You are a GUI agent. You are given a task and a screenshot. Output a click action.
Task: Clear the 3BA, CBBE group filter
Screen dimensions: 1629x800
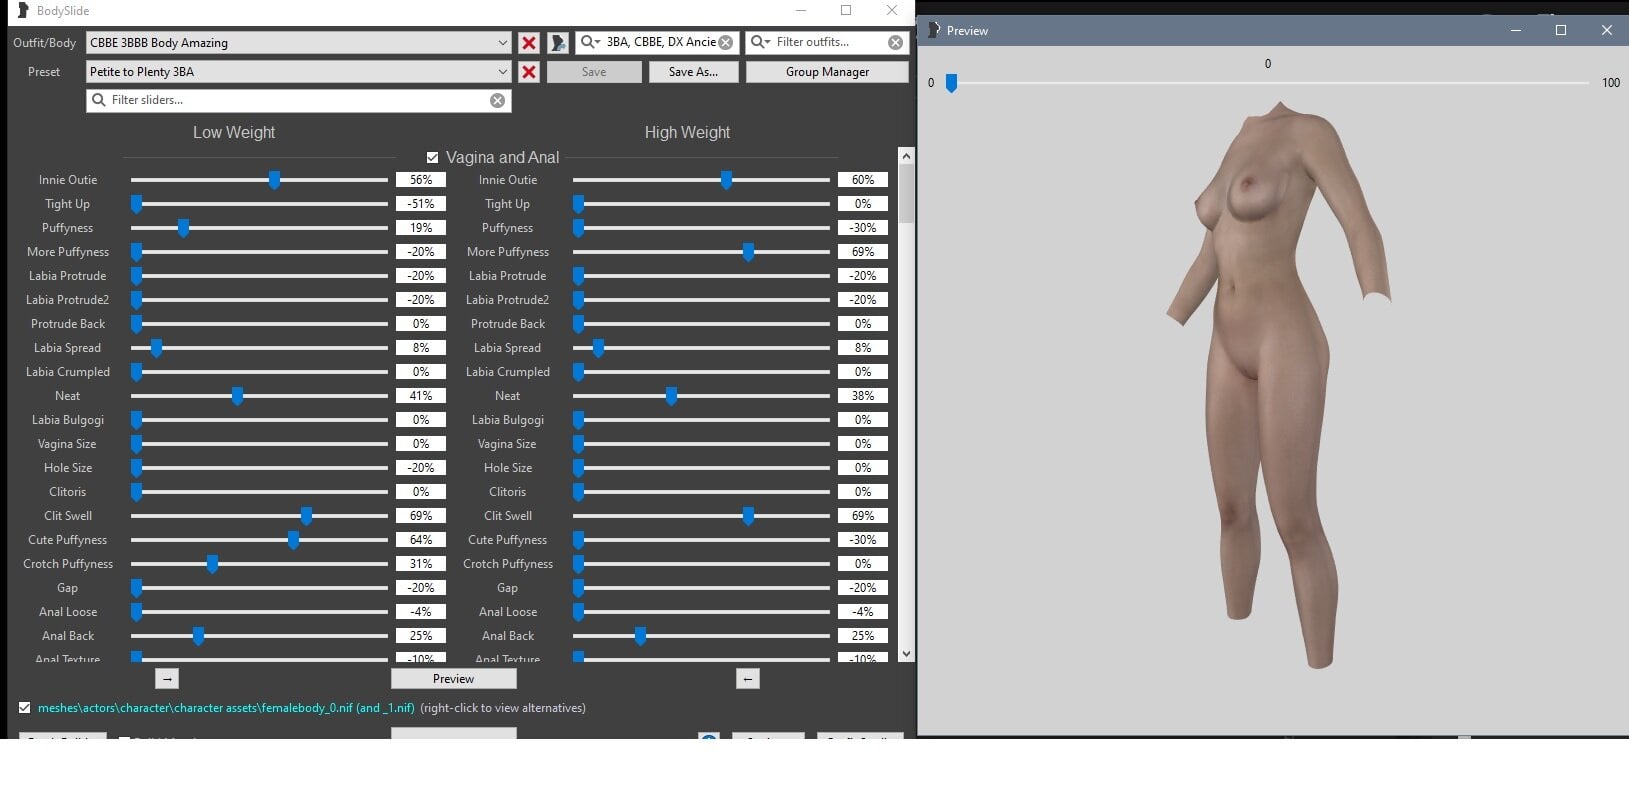(x=726, y=42)
